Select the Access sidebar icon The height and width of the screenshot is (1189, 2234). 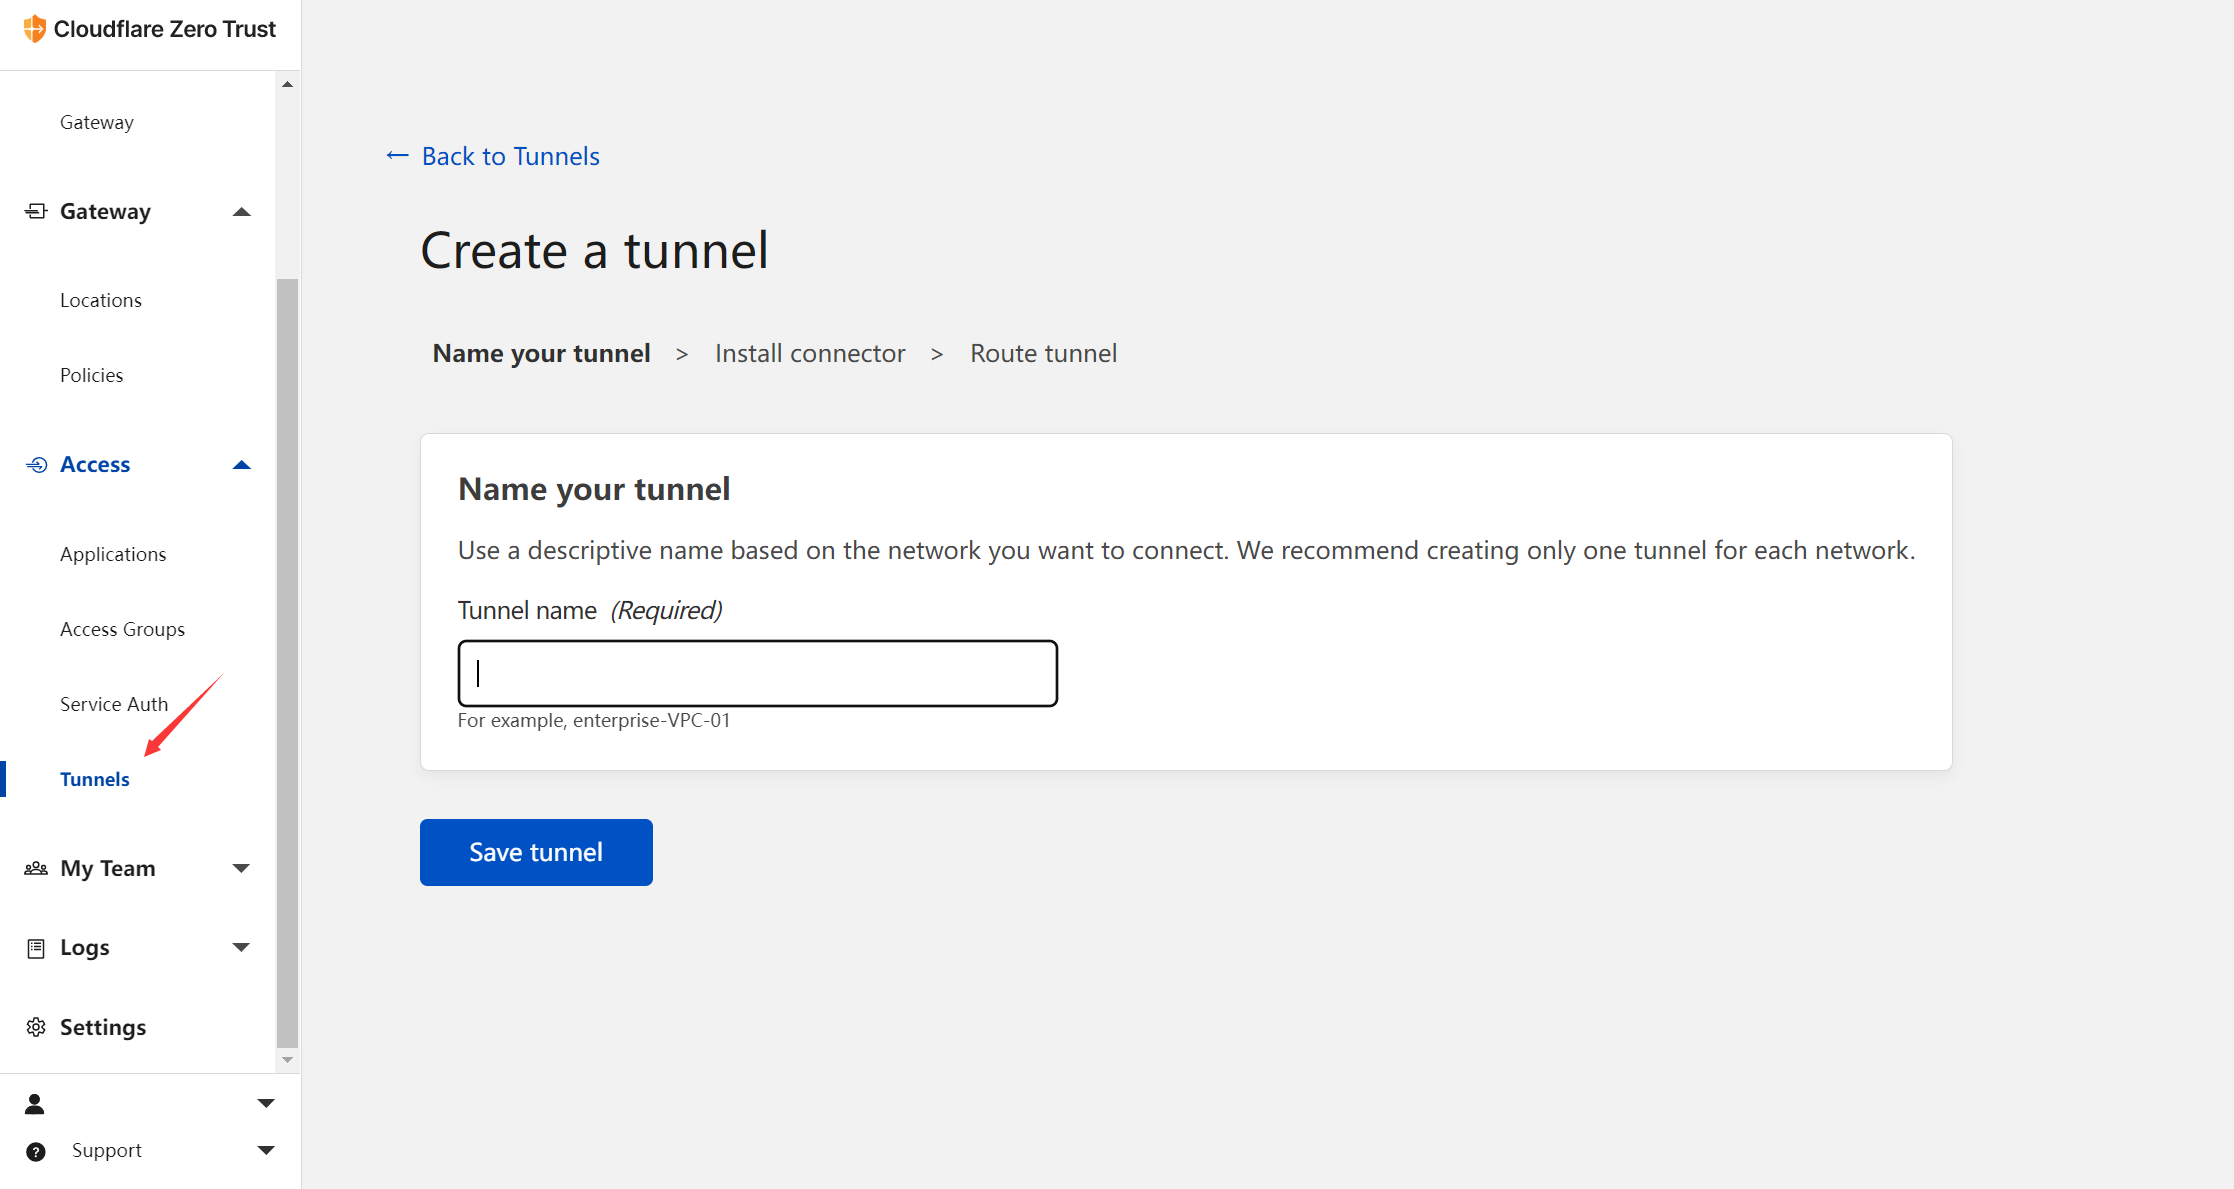tap(36, 464)
